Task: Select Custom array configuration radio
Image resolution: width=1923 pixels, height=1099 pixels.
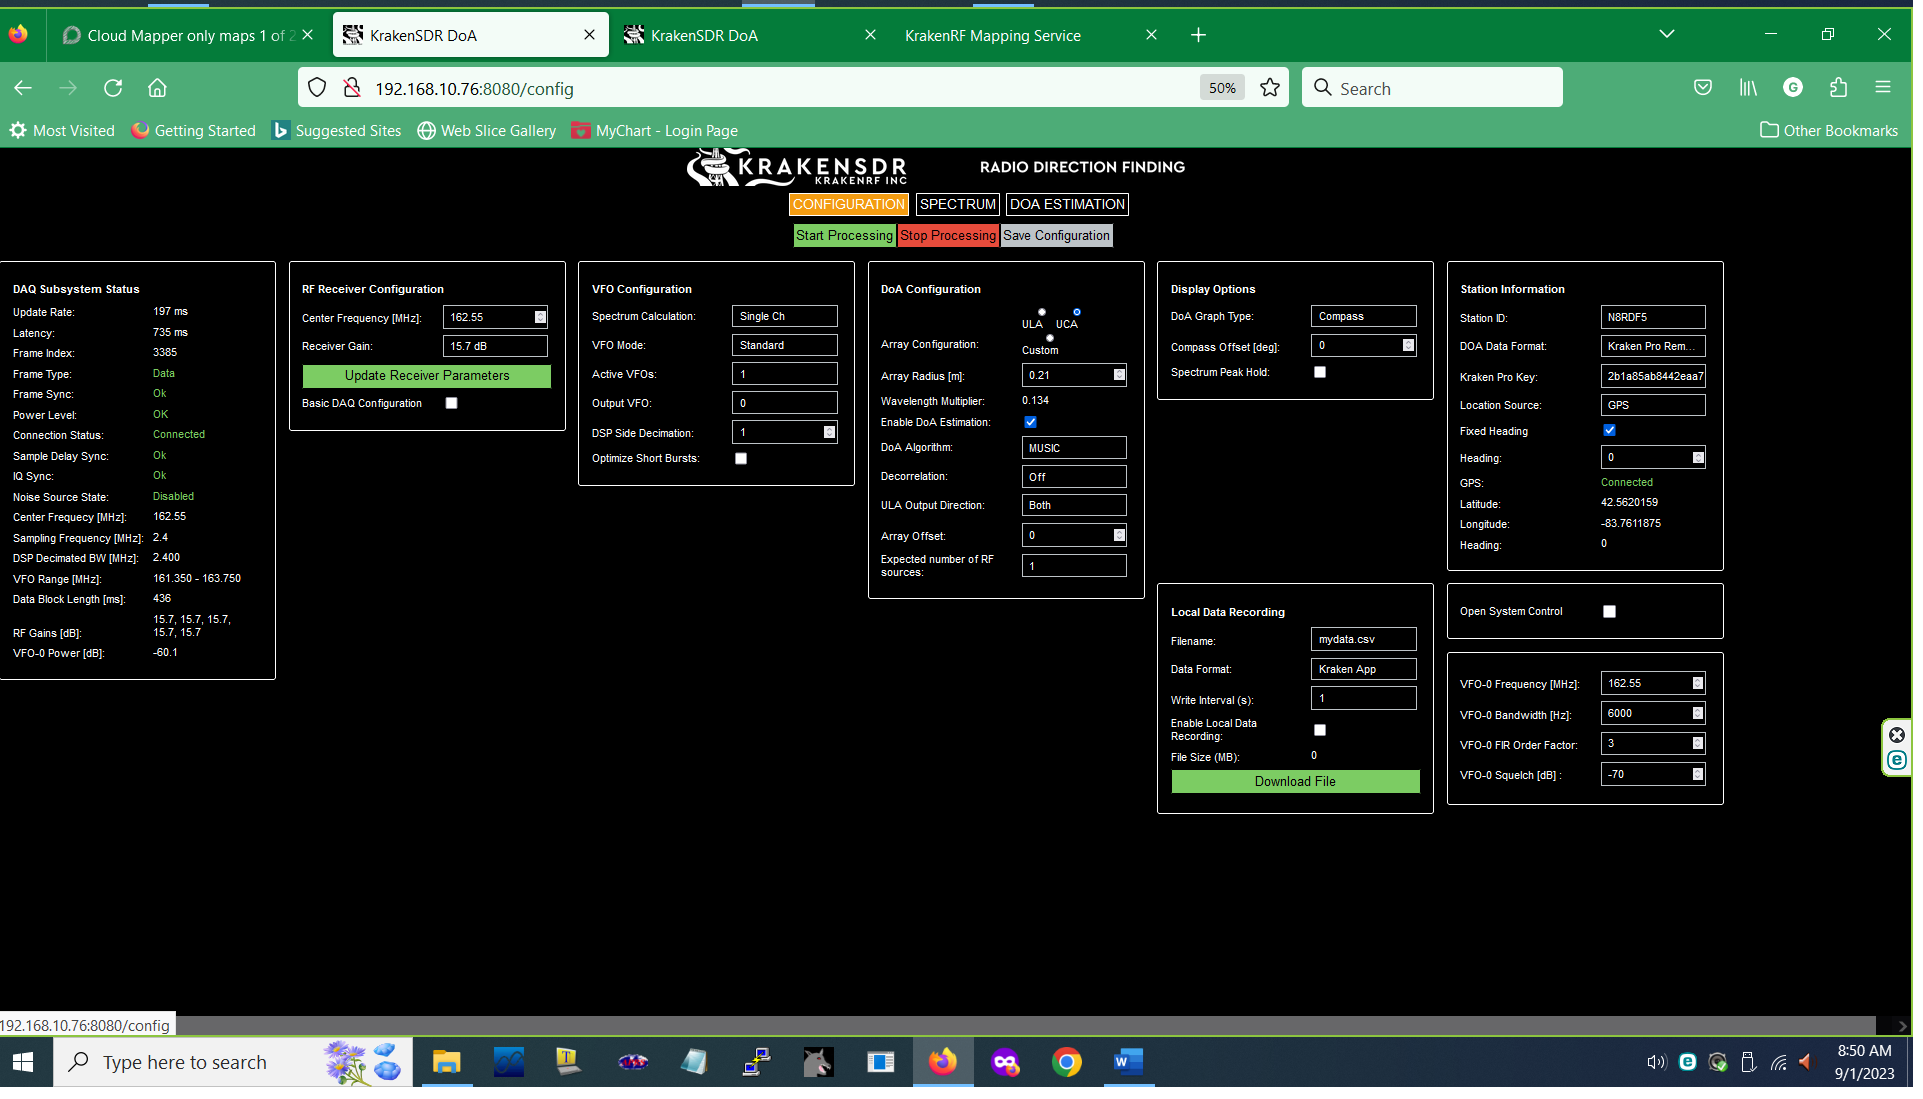Action: tap(1050, 338)
